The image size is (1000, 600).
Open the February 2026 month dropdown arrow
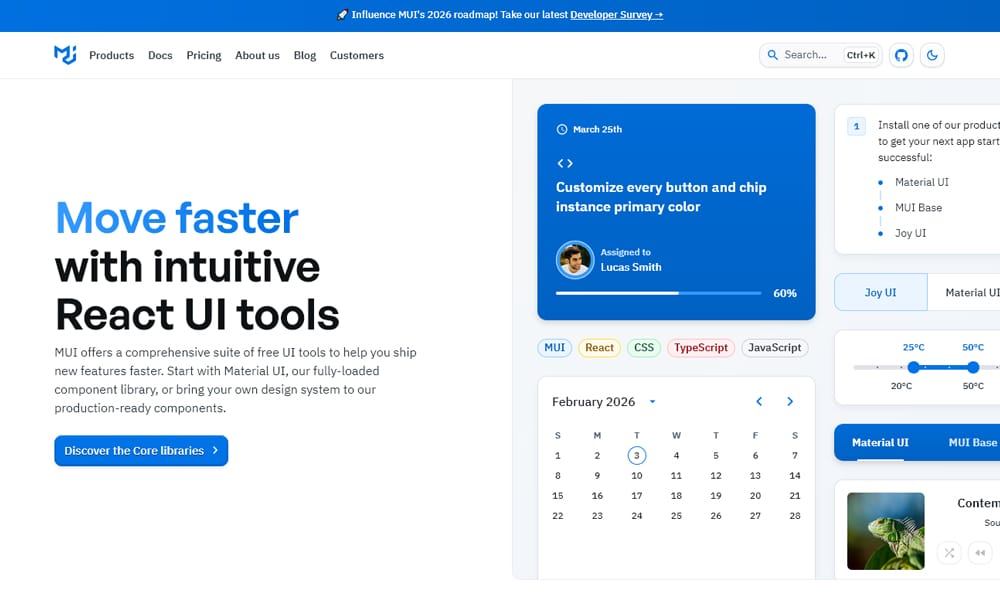click(652, 402)
